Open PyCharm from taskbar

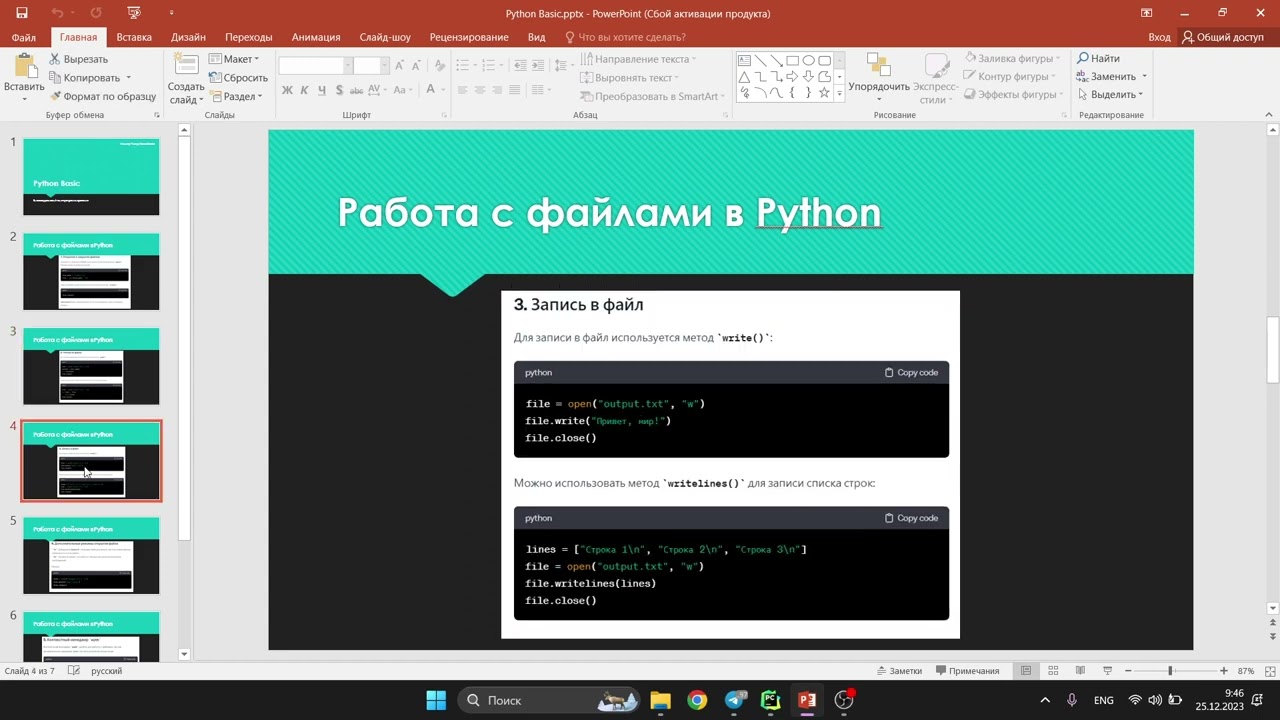770,700
